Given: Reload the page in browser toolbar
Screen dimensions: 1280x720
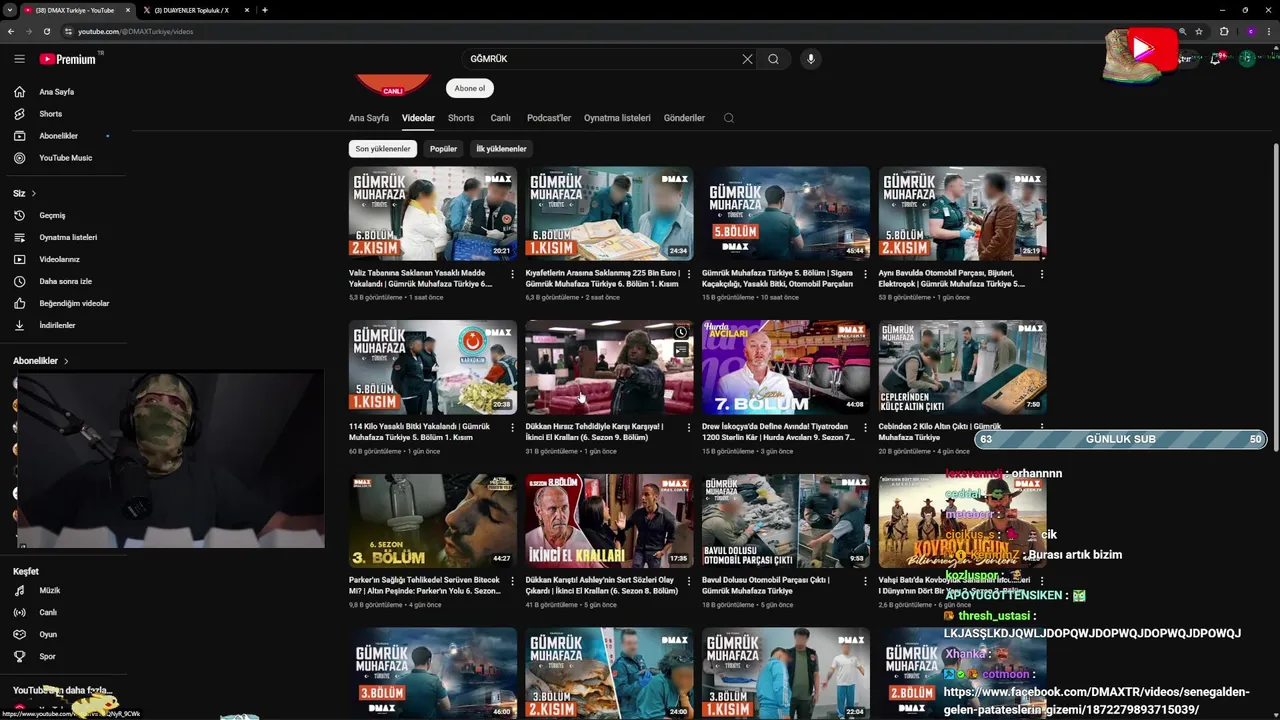Looking at the screenshot, I should click(x=46, y=31).
